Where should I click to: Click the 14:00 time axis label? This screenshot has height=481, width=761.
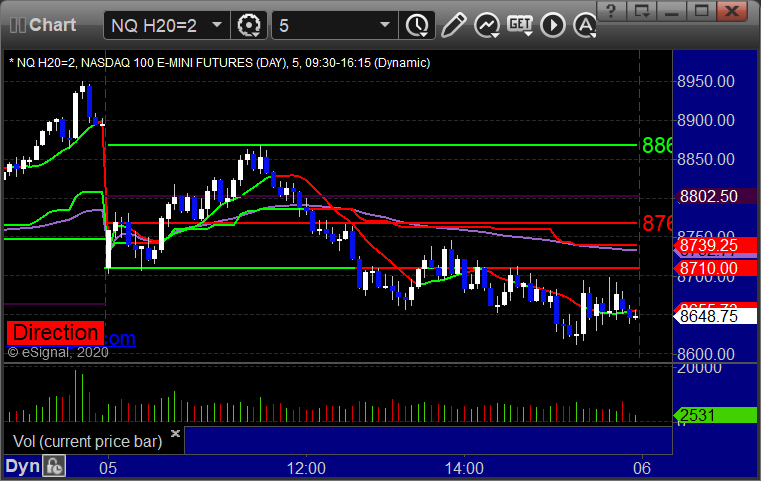coord(464,468)
